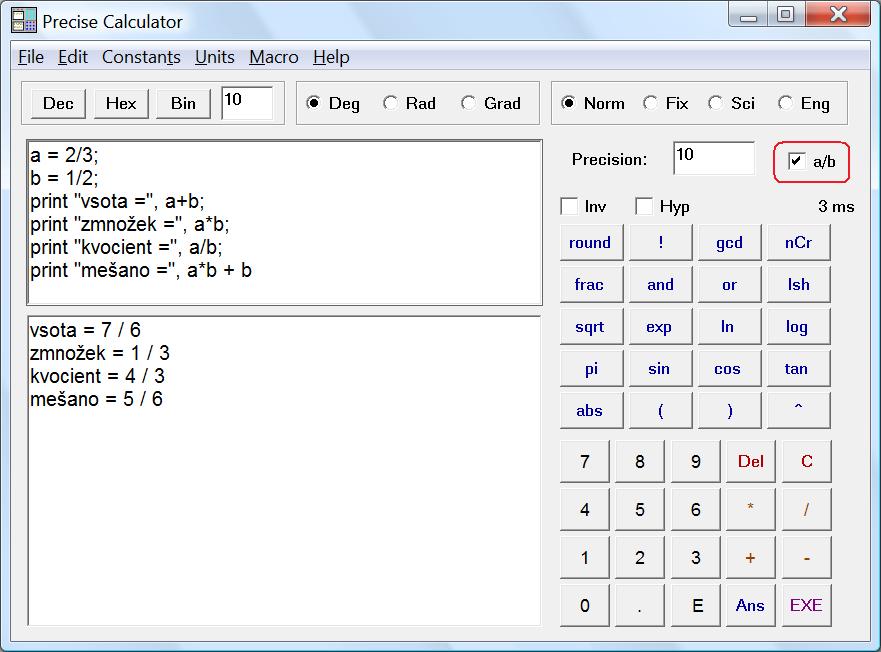Open the Constants menu
The image size is (881, 652).
point(141,57)
